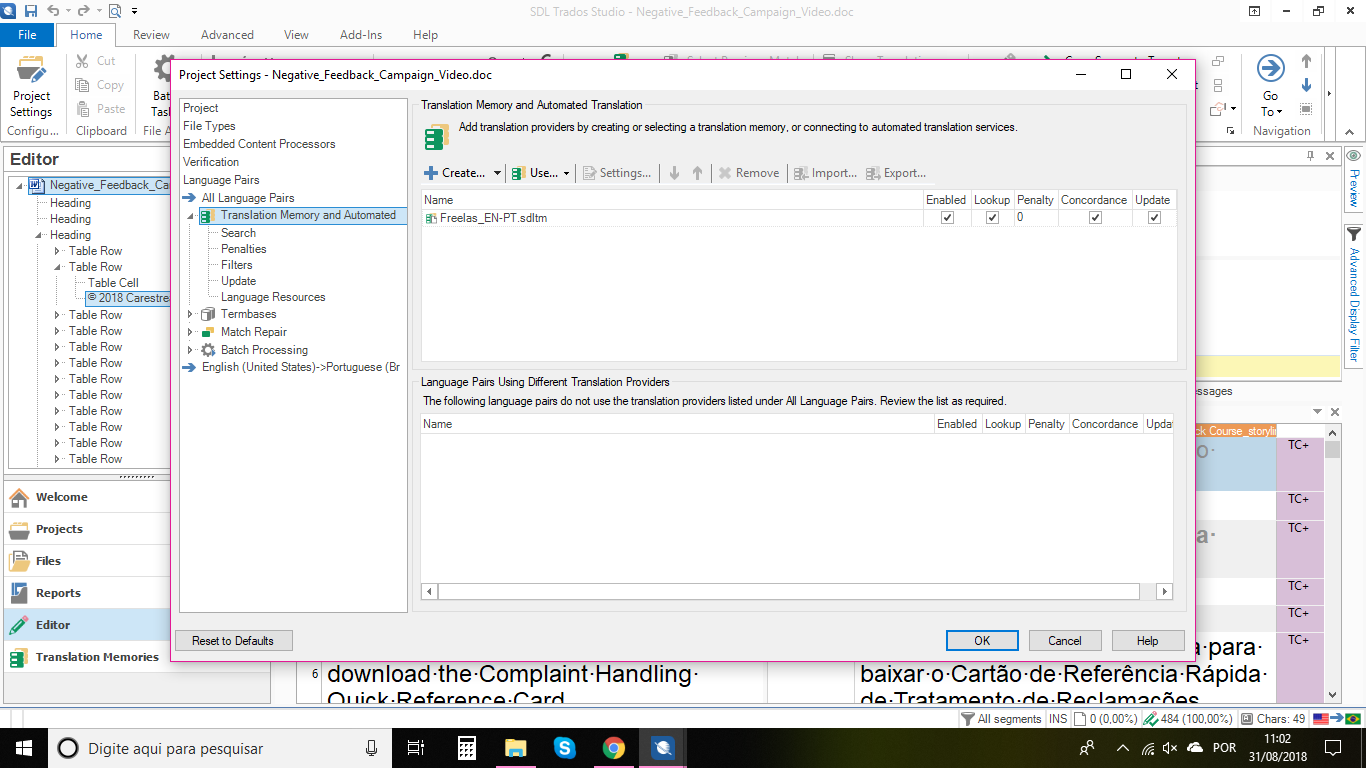Click the Export toolbar icon

coord(873,173)
